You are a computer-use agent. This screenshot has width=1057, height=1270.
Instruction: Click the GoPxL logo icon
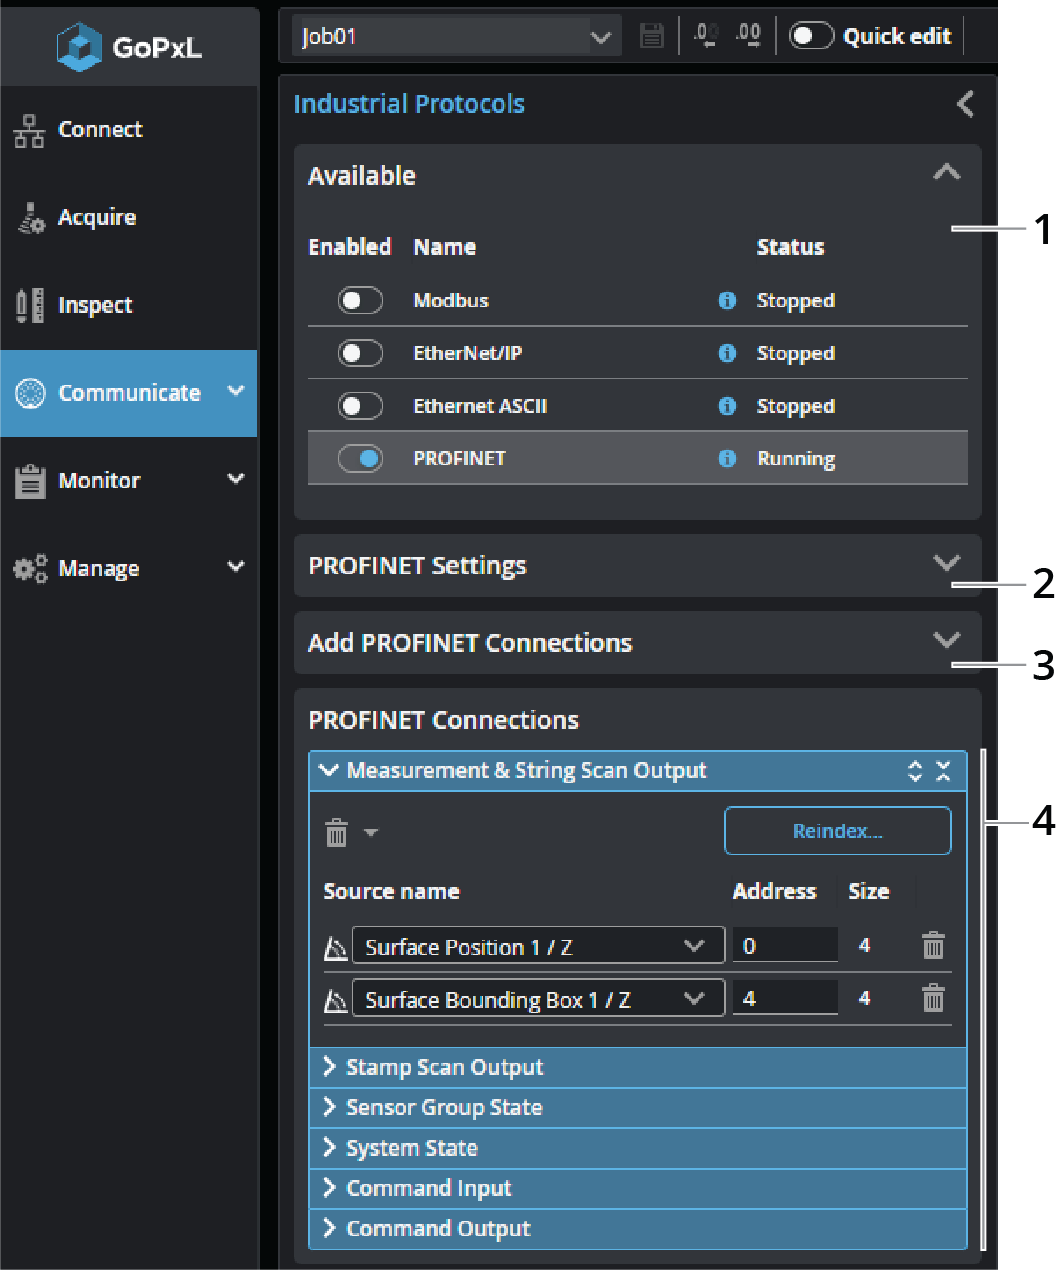(x=79, y=47)
